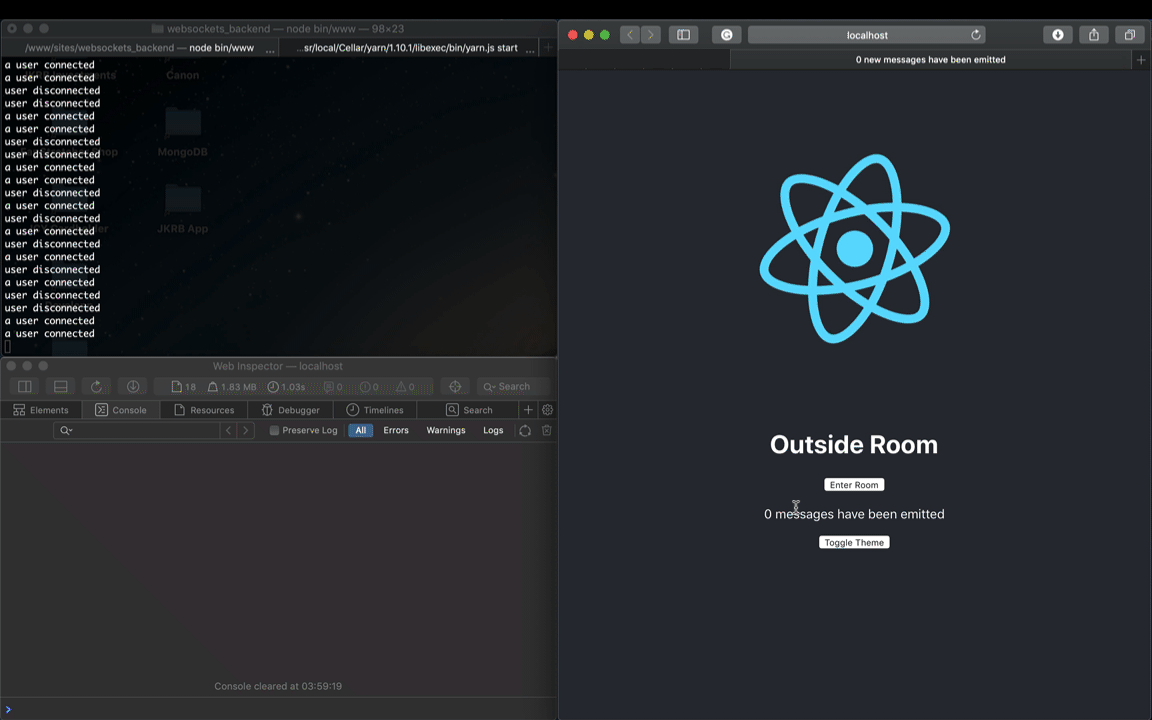Reload page from Web Inspector toolbar
The image size is (1152, 720).
tap(96, 386)
